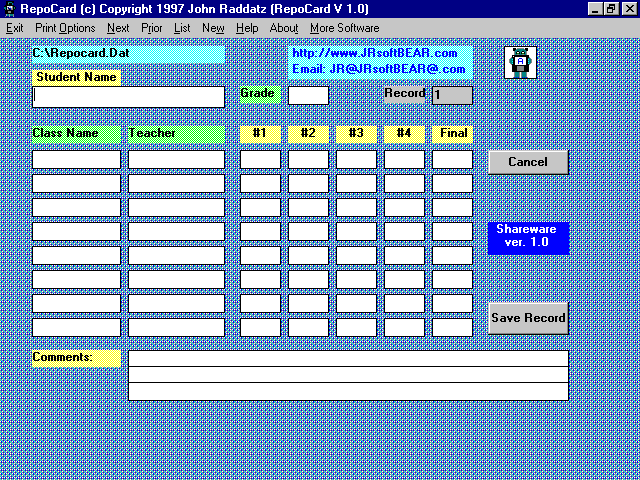
Task: Select the Prior menu item
Action: [x=151, y=28]
